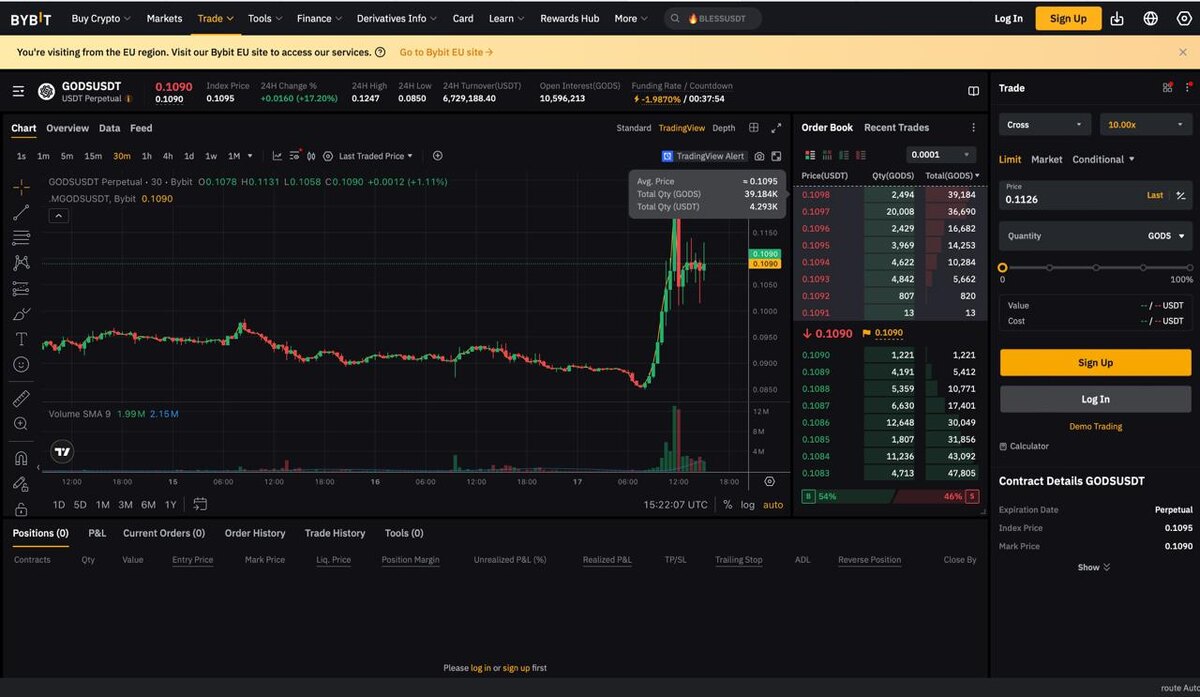Switch to the Depth chart view

[x=724, y=128]
